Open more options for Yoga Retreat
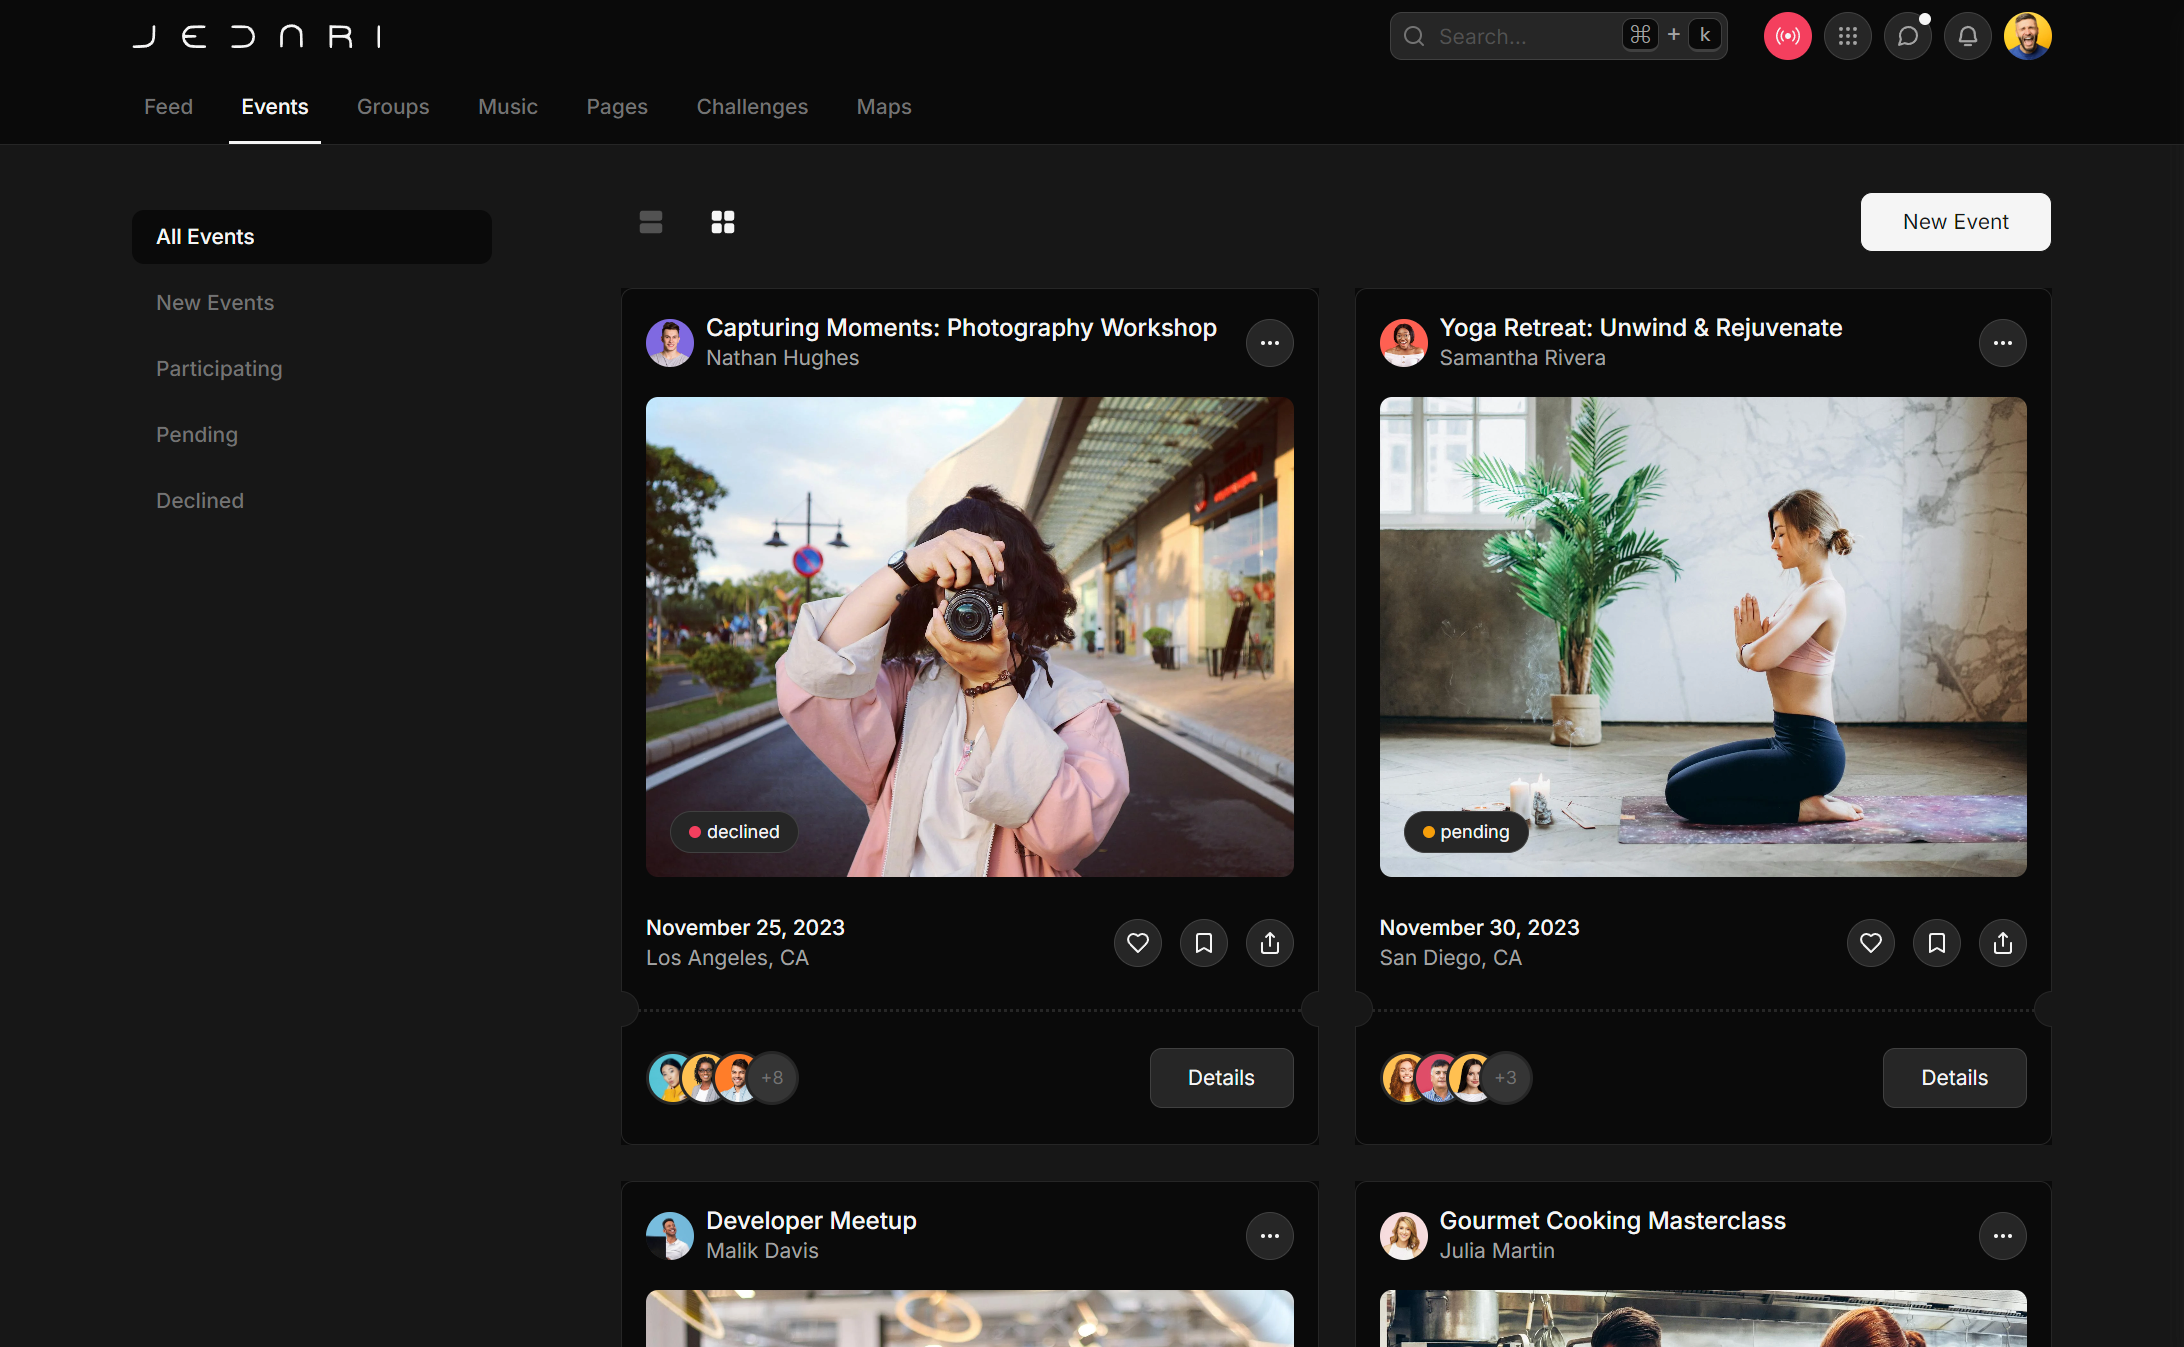Viewport: 2184px width, 1347px height. click(x=2003, y=343)
